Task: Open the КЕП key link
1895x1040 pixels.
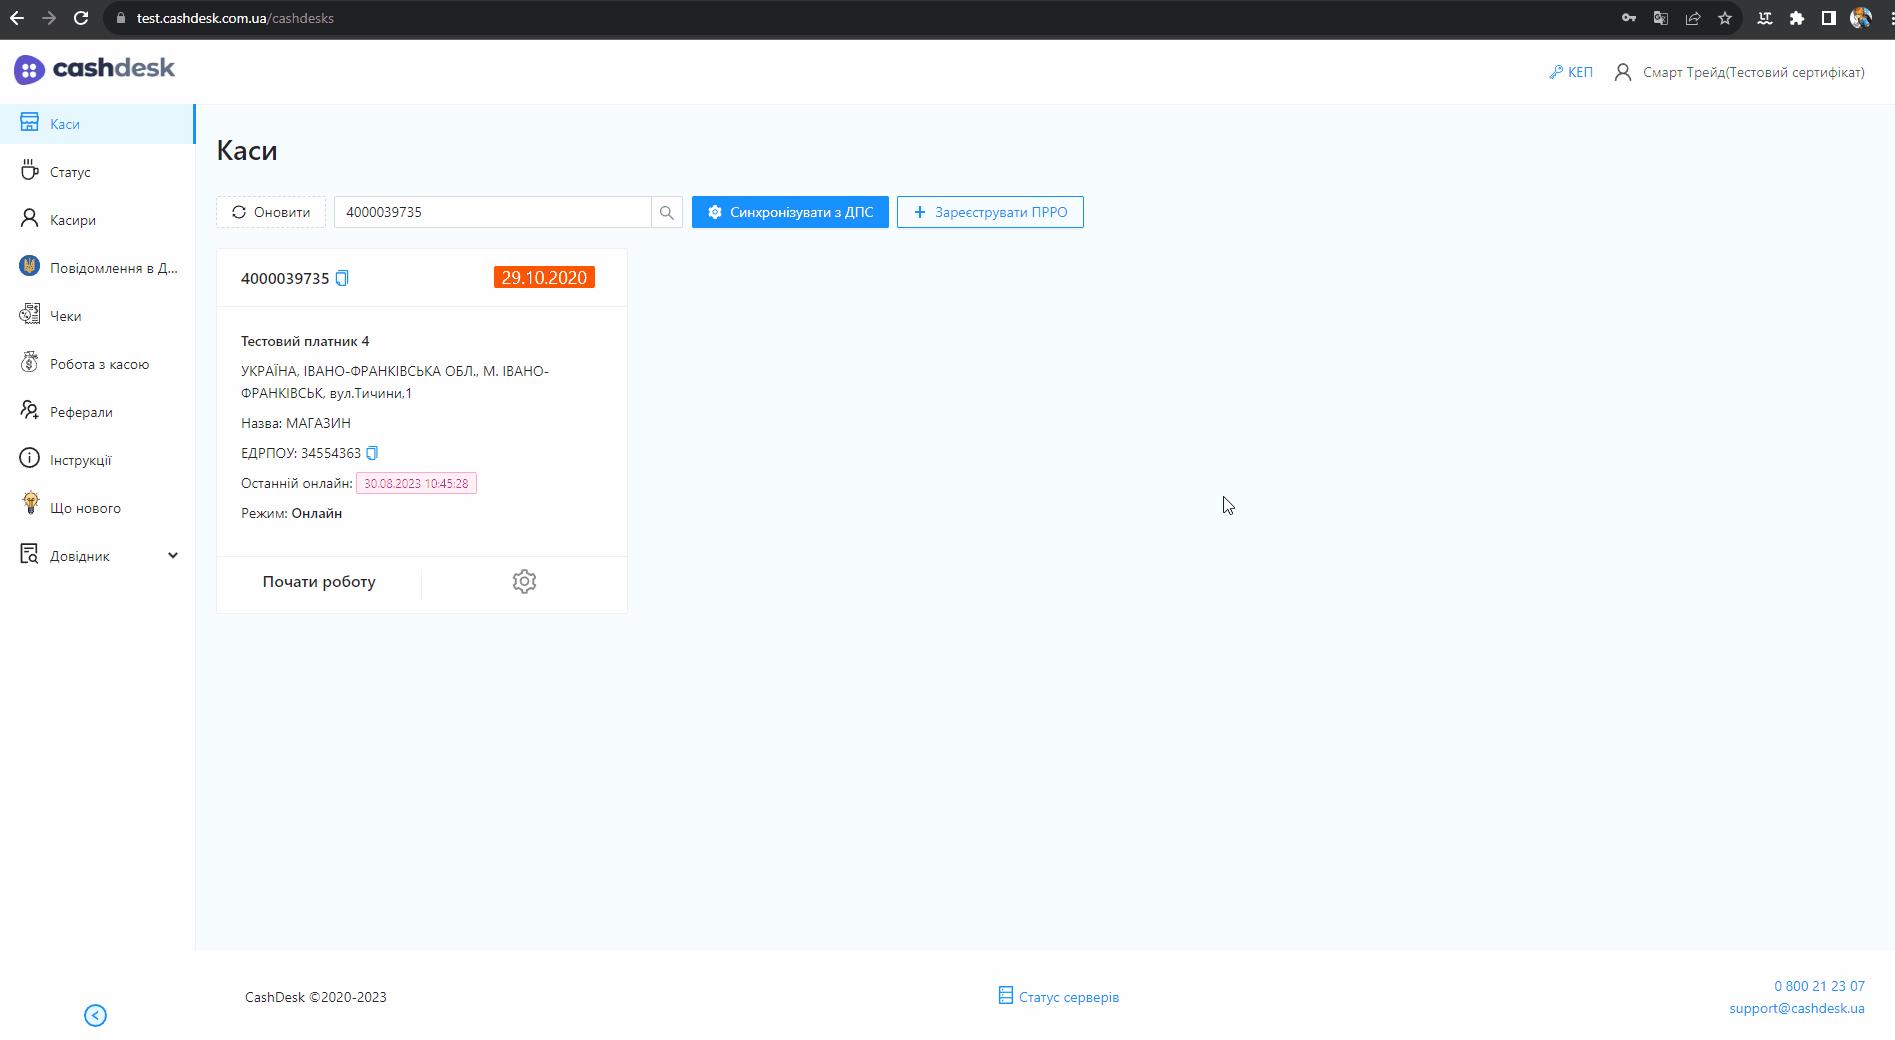Action: pyautogui.click(x=1571, y=72)
